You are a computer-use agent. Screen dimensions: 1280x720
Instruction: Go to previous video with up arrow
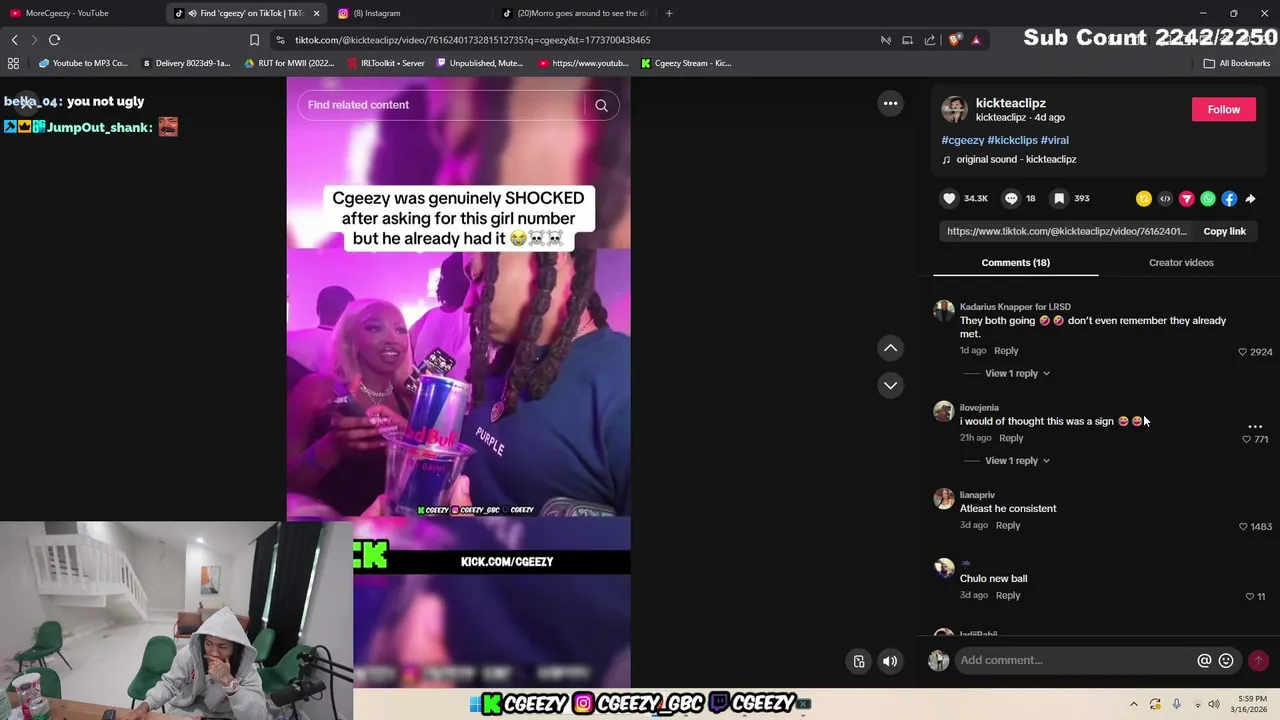890,348
